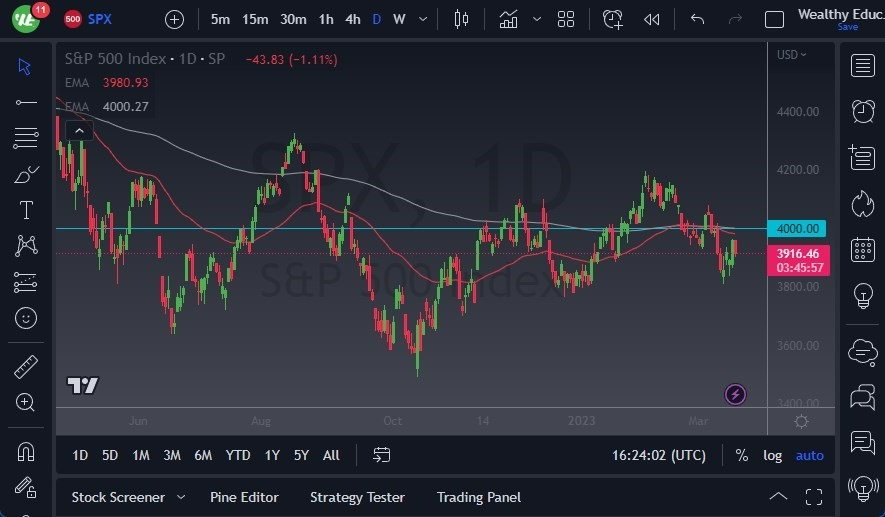Screen dimensions: 885x517
Task: Undo the last chart action
Action: [x=698, y=20]
